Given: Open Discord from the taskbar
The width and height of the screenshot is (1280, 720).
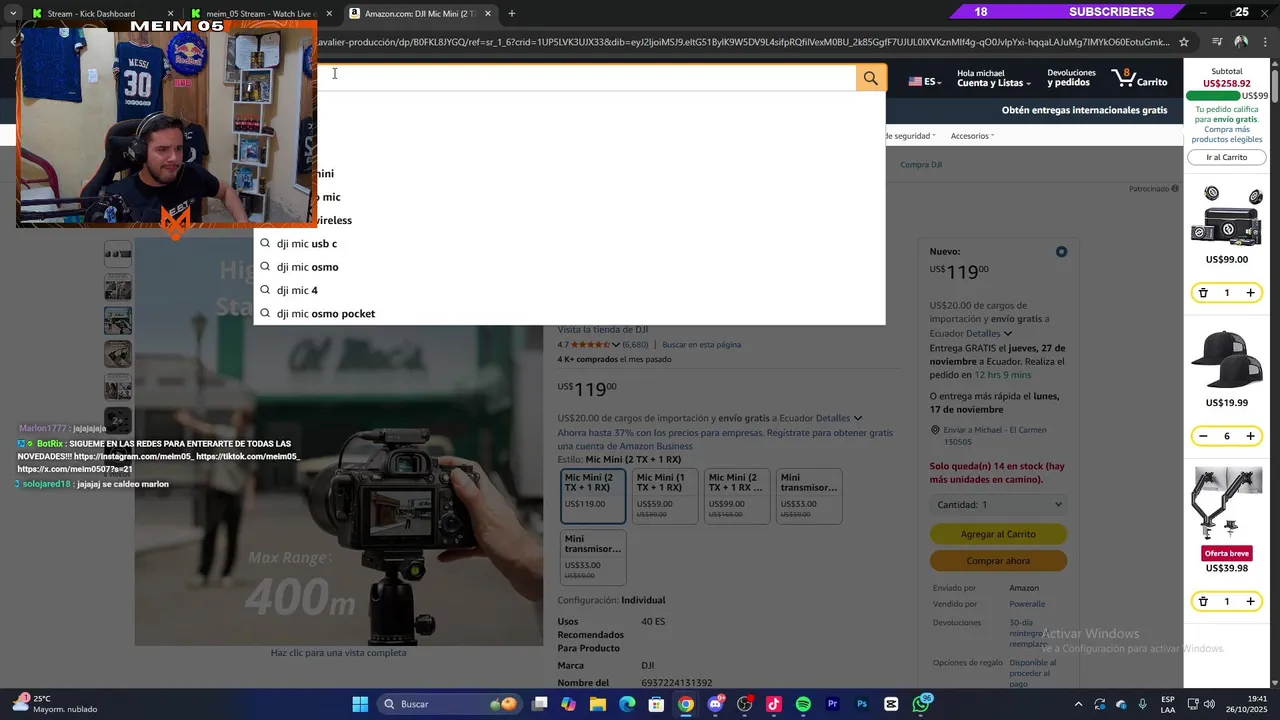Looking at the screenshot, I should 715,704.
